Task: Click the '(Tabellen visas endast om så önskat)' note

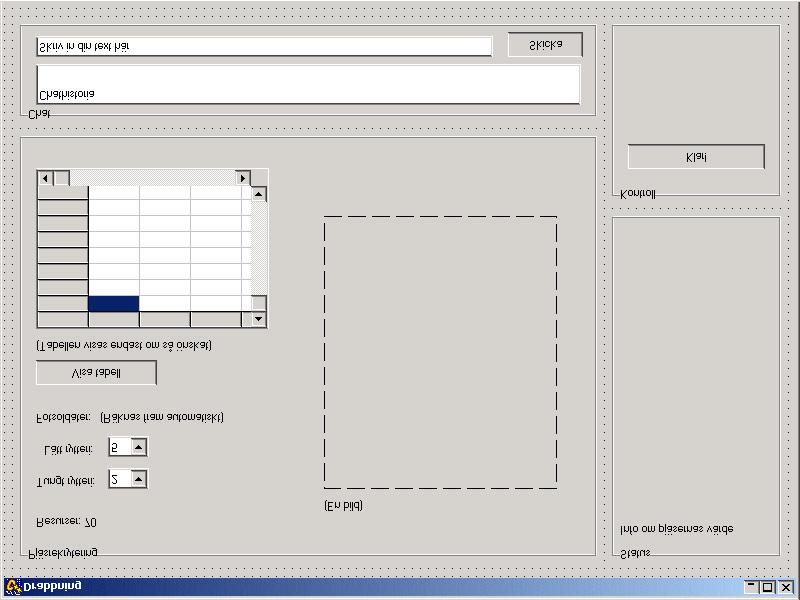Action: click(x=124, y=345)
